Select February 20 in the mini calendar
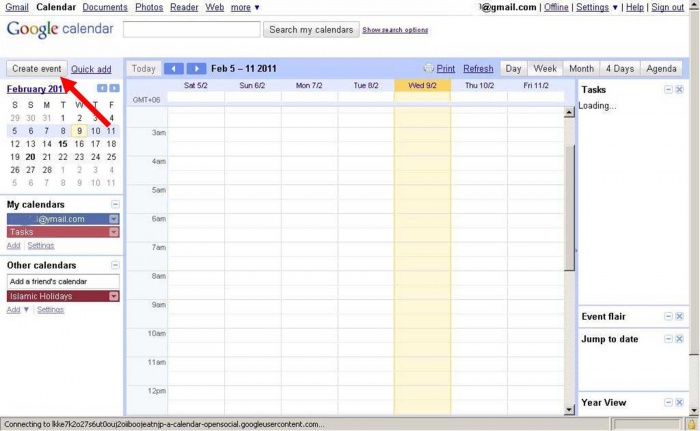 point(30,157)
